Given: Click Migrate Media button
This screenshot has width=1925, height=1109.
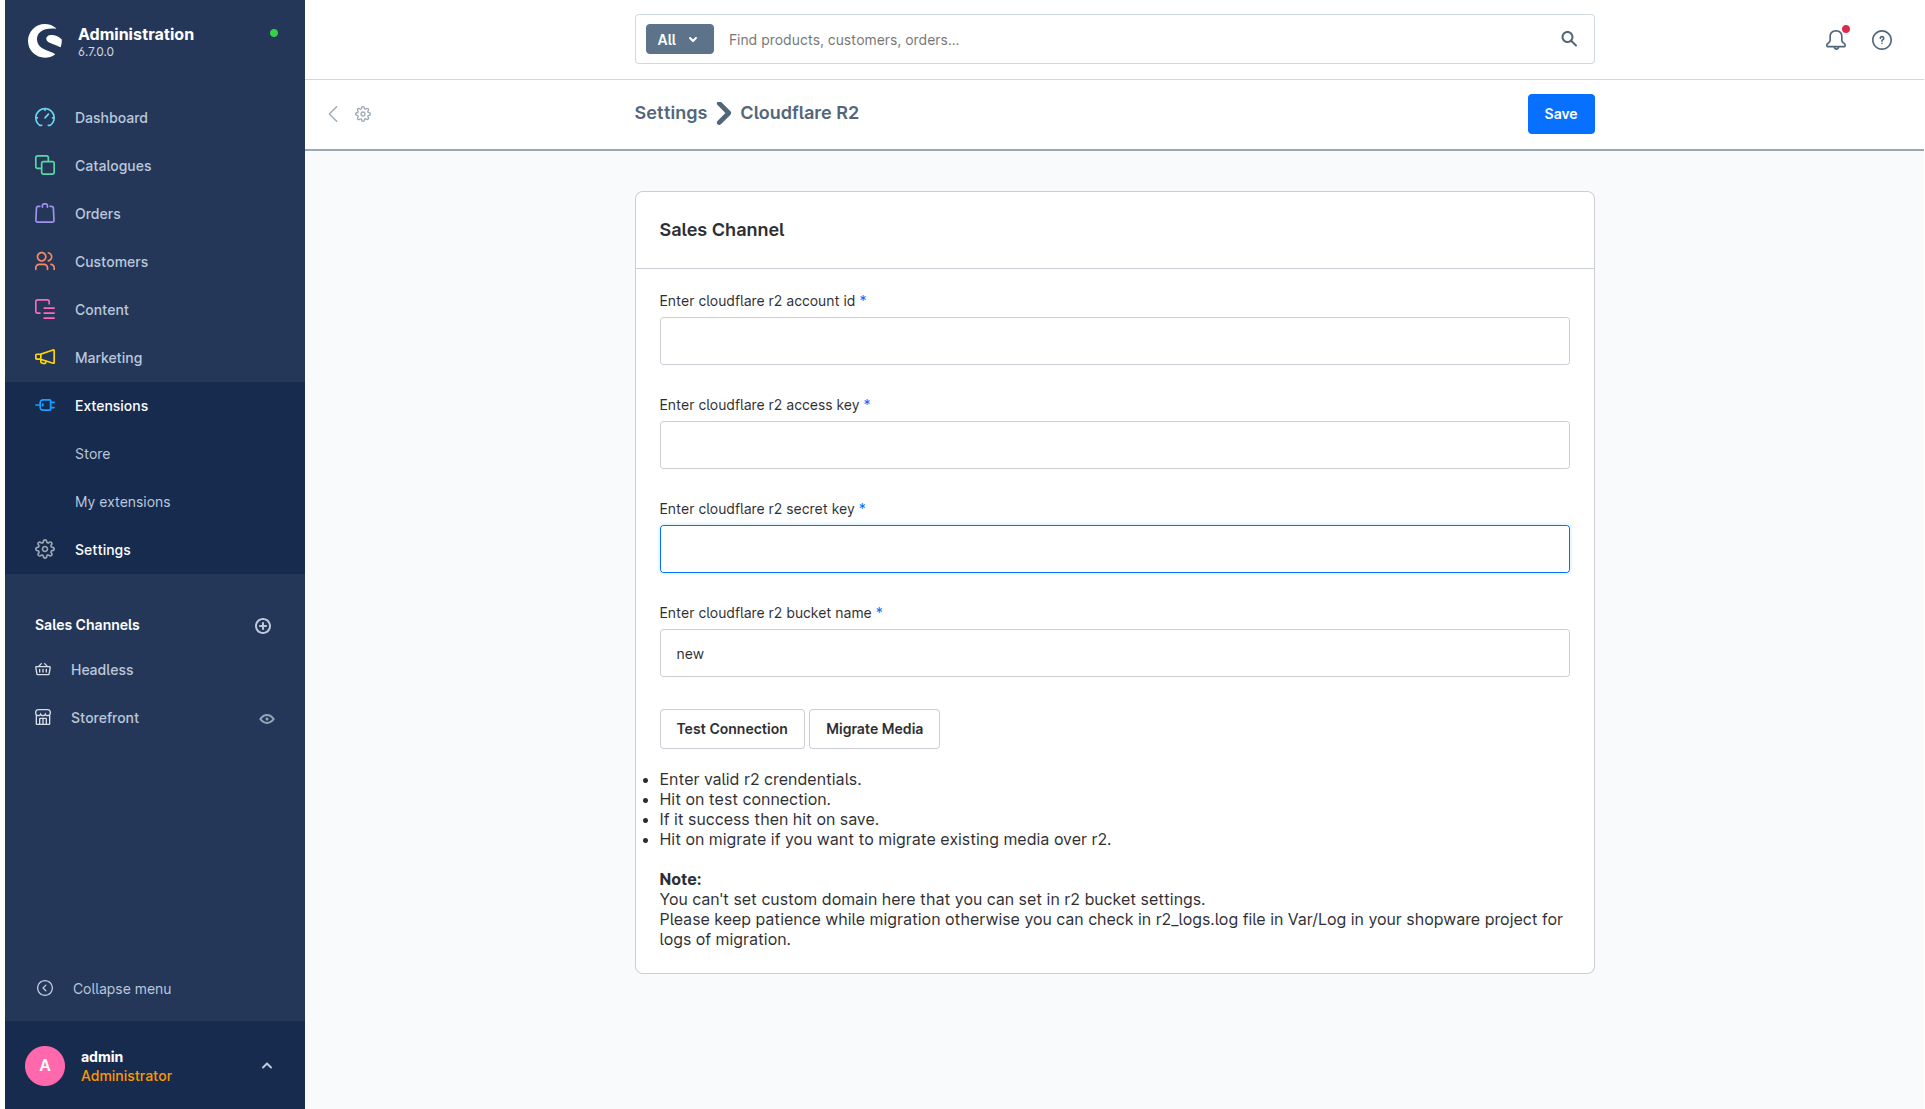Looking at the screenshot, I should (874, 729).
